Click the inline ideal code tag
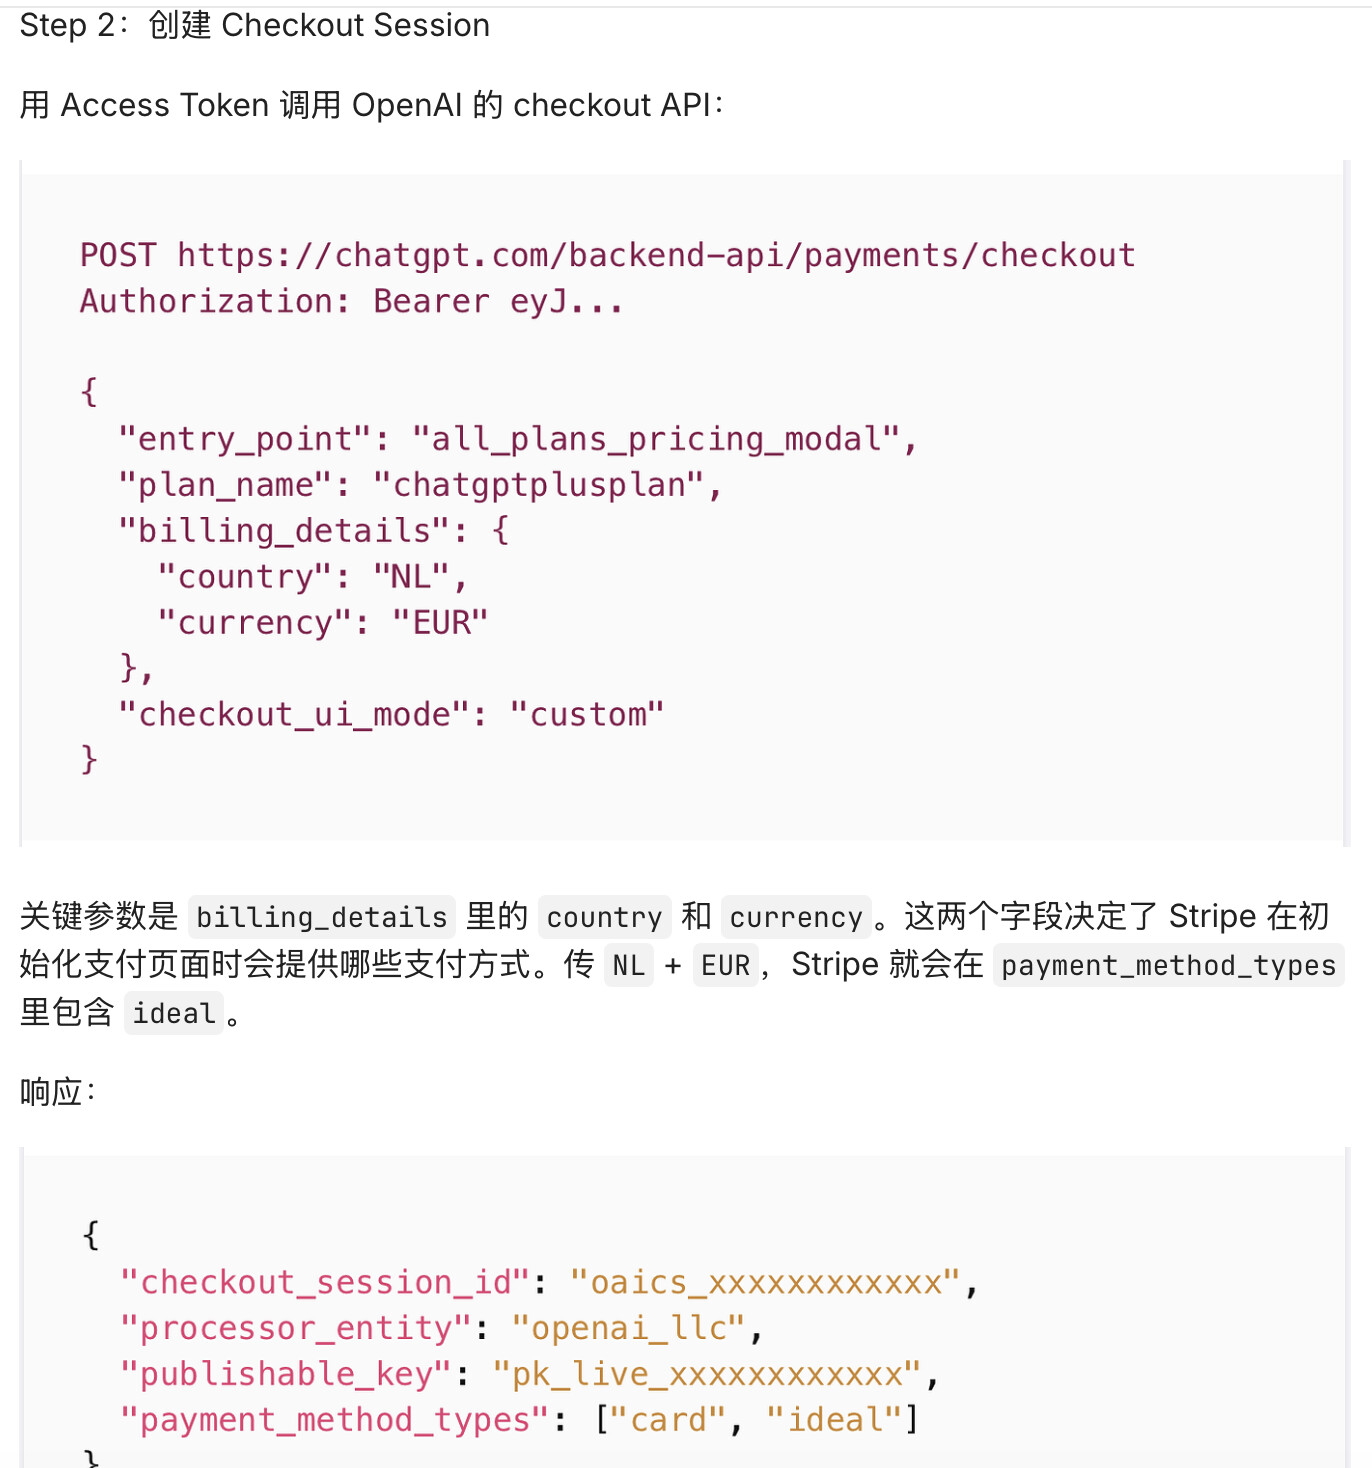 (174, 1013)
